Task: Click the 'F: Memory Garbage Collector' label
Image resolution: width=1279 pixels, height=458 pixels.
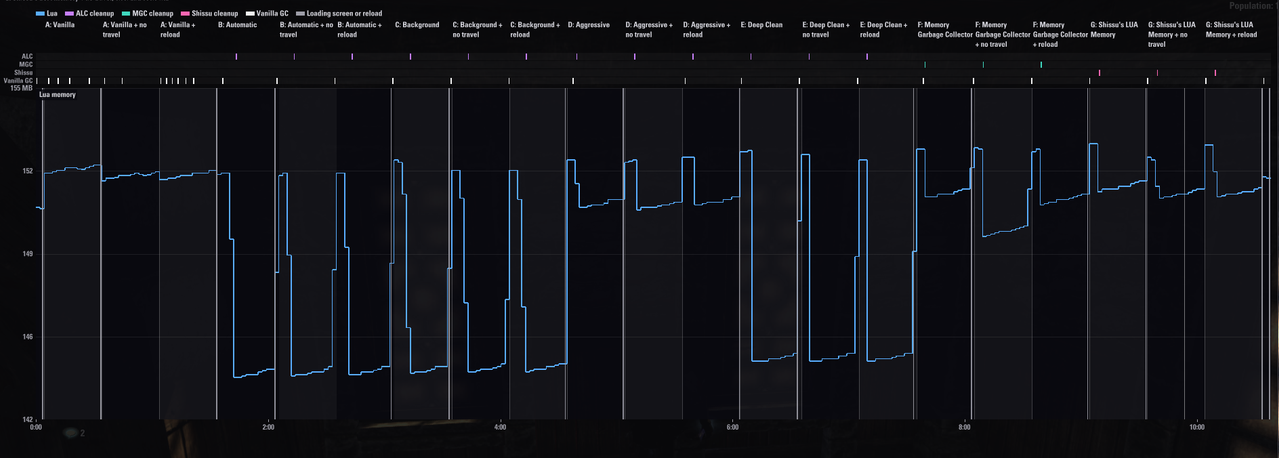Action: pos(945,30)
